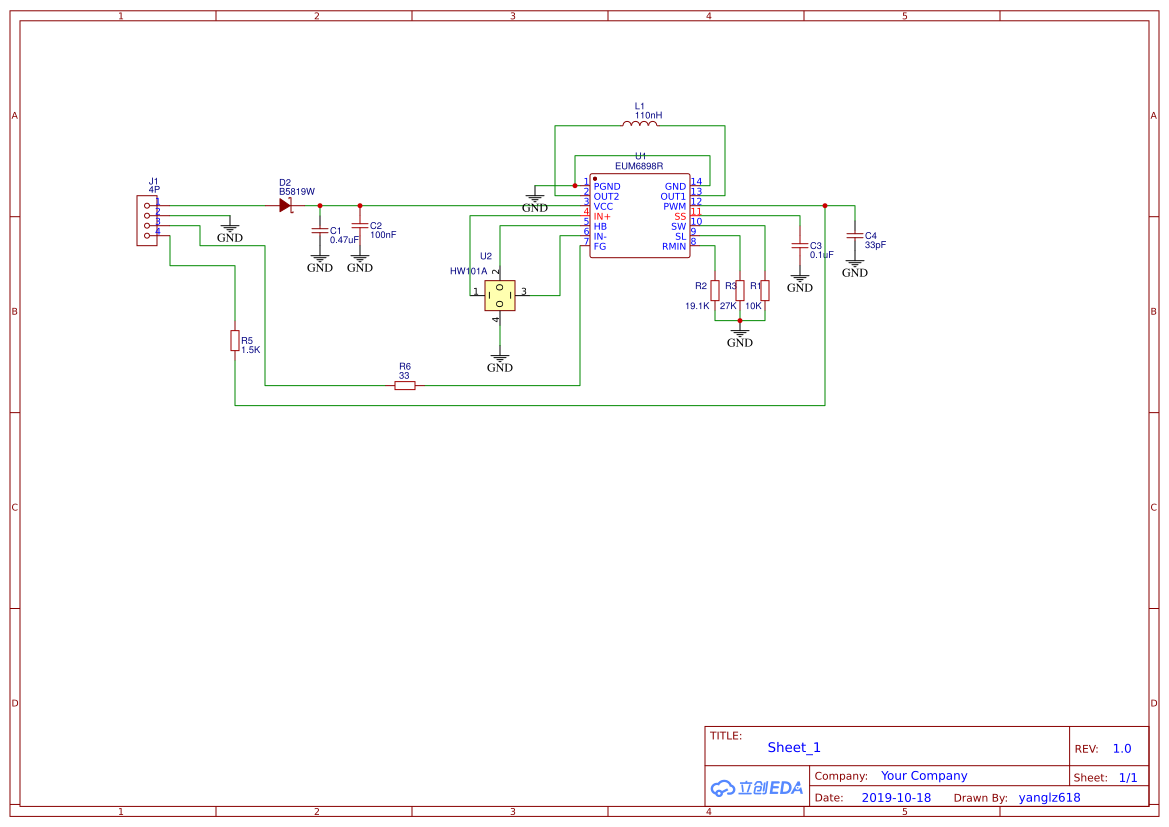
Task: Click the GND symbol below capacitor C4
Action: point(855,268)
